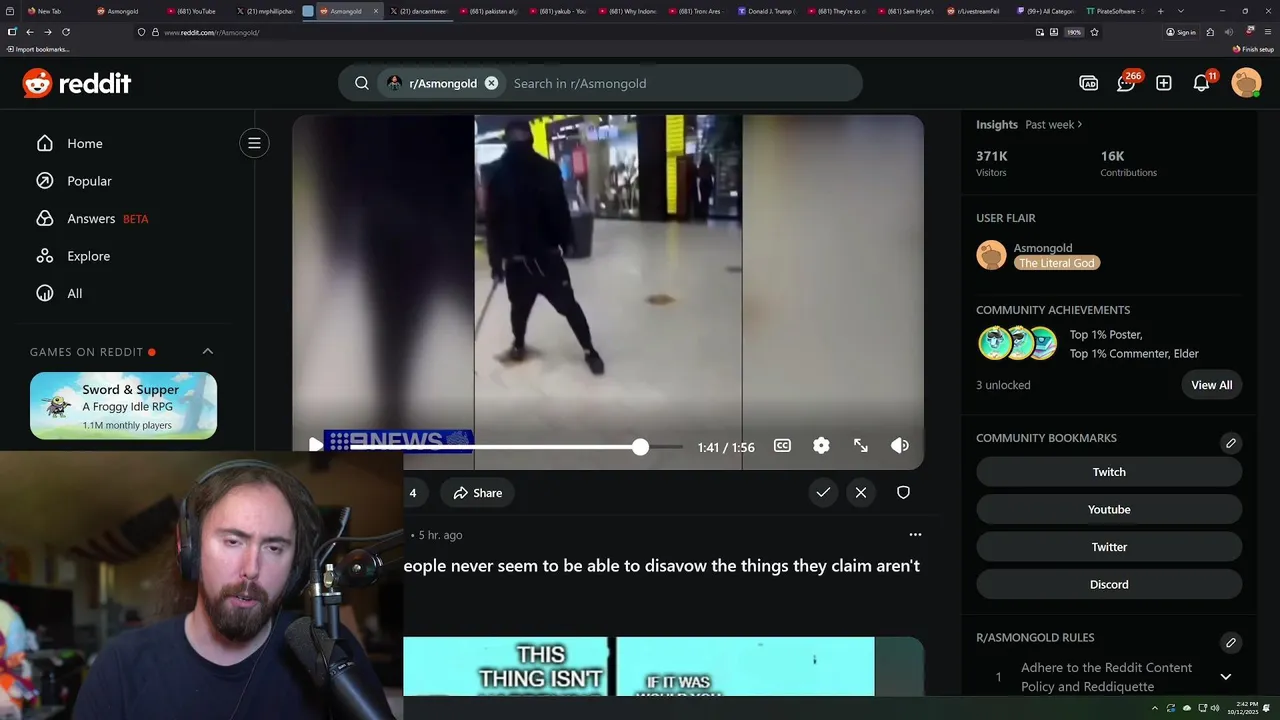The height and width of the screenshot is (720, 1280).
Task: Open a new browser tab
Action: tap(1160, 11)
